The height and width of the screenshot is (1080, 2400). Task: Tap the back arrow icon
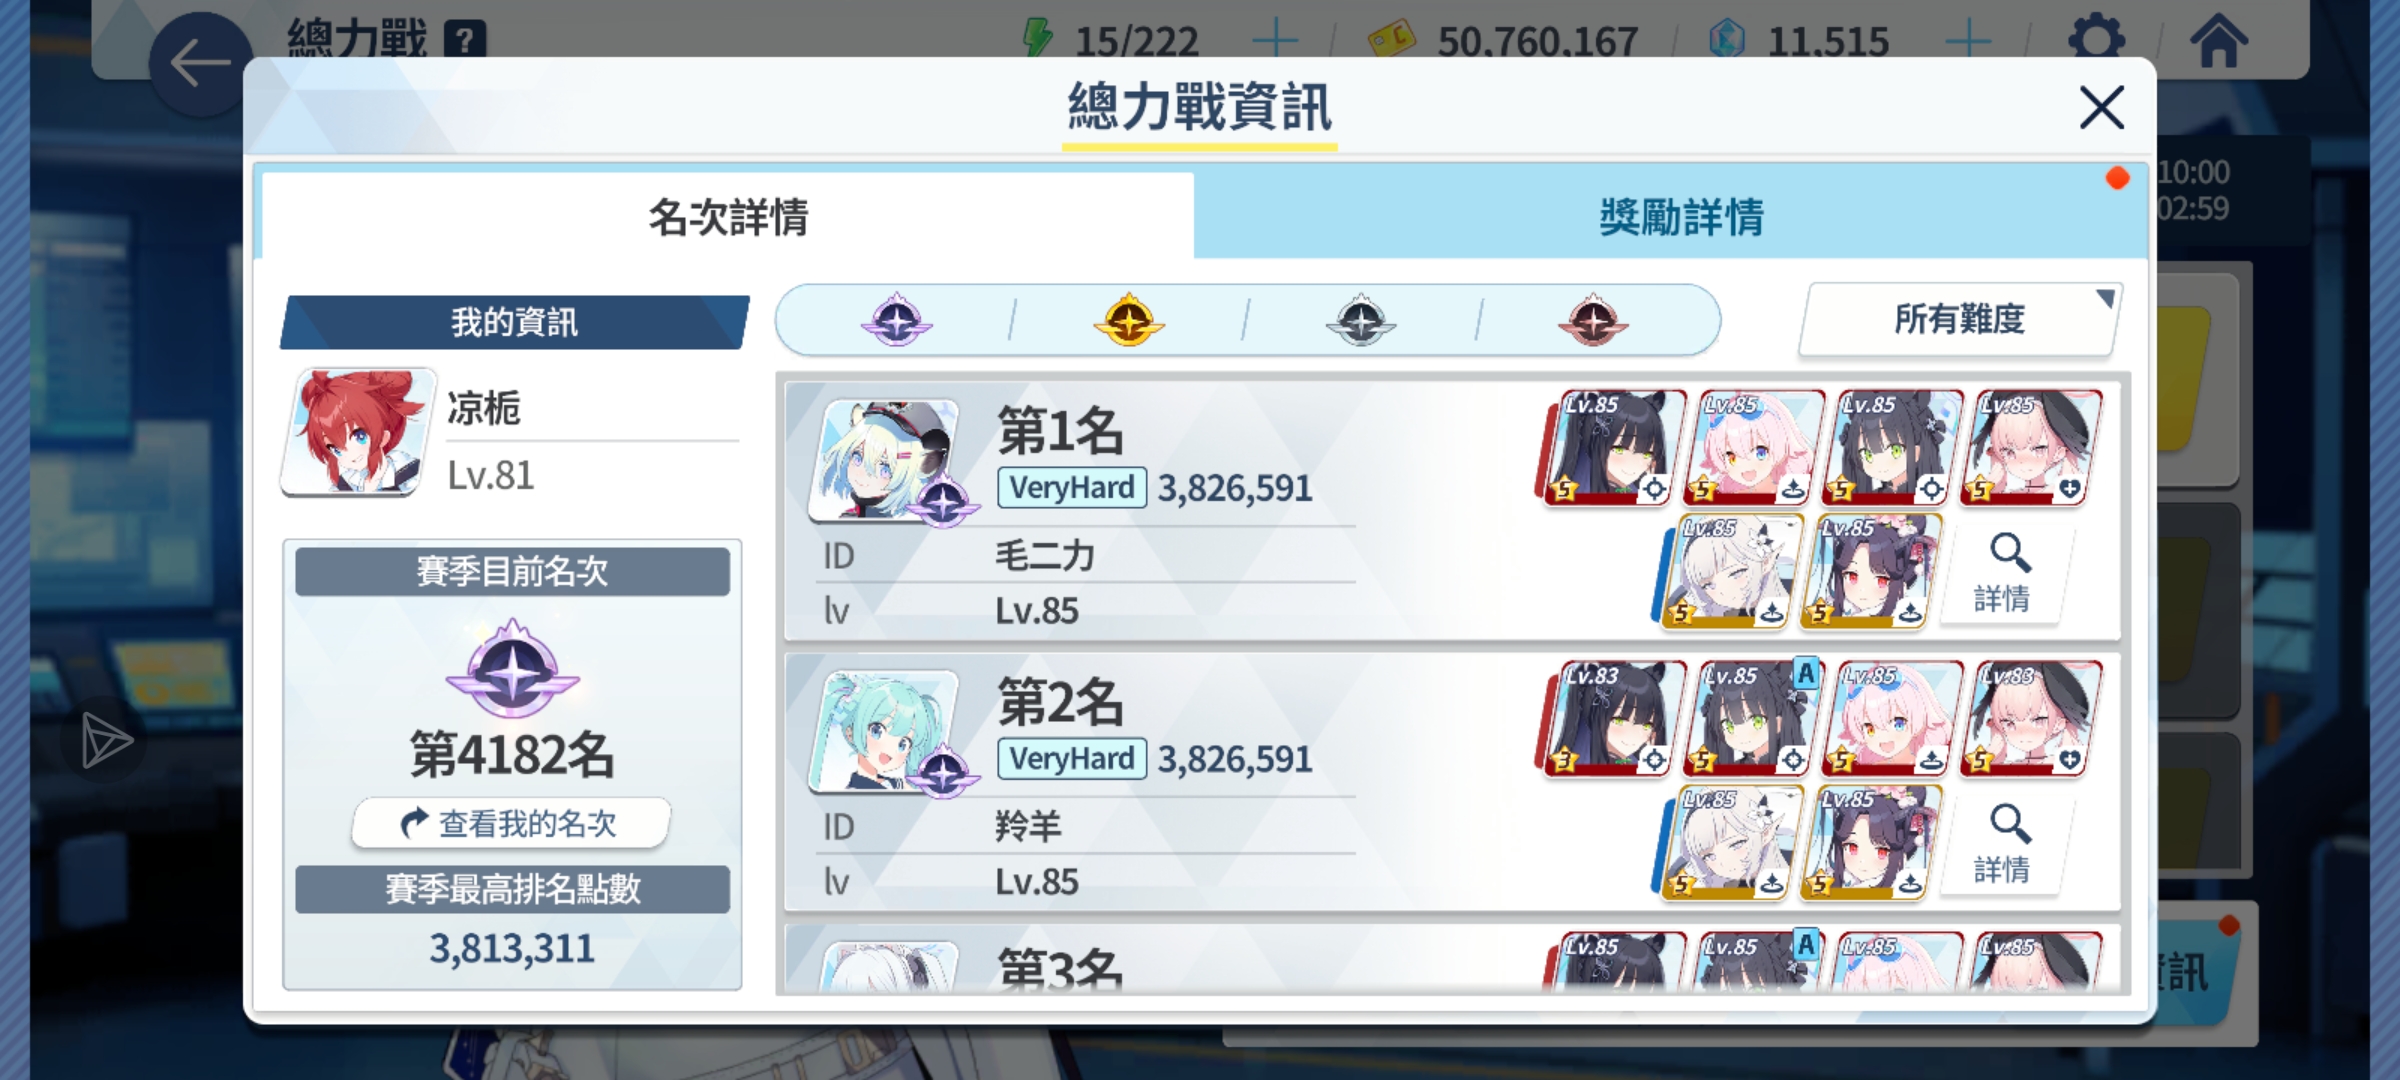(200, 64)
